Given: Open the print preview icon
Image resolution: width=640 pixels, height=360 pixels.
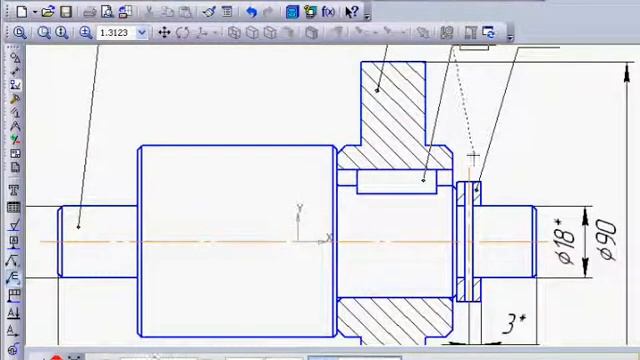Looking at the screenshot, I should (107, 12).
